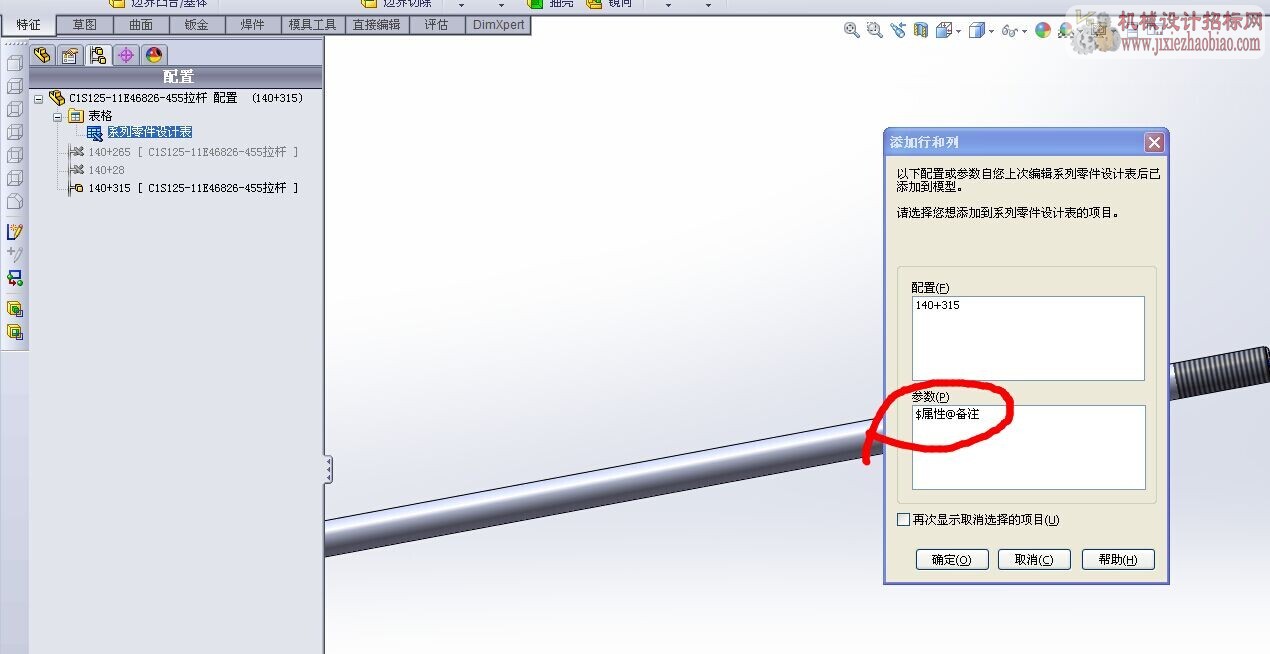Switch to the 曲面 tab
Viewport: 1270px width, 654px height.
coord(141,25)
